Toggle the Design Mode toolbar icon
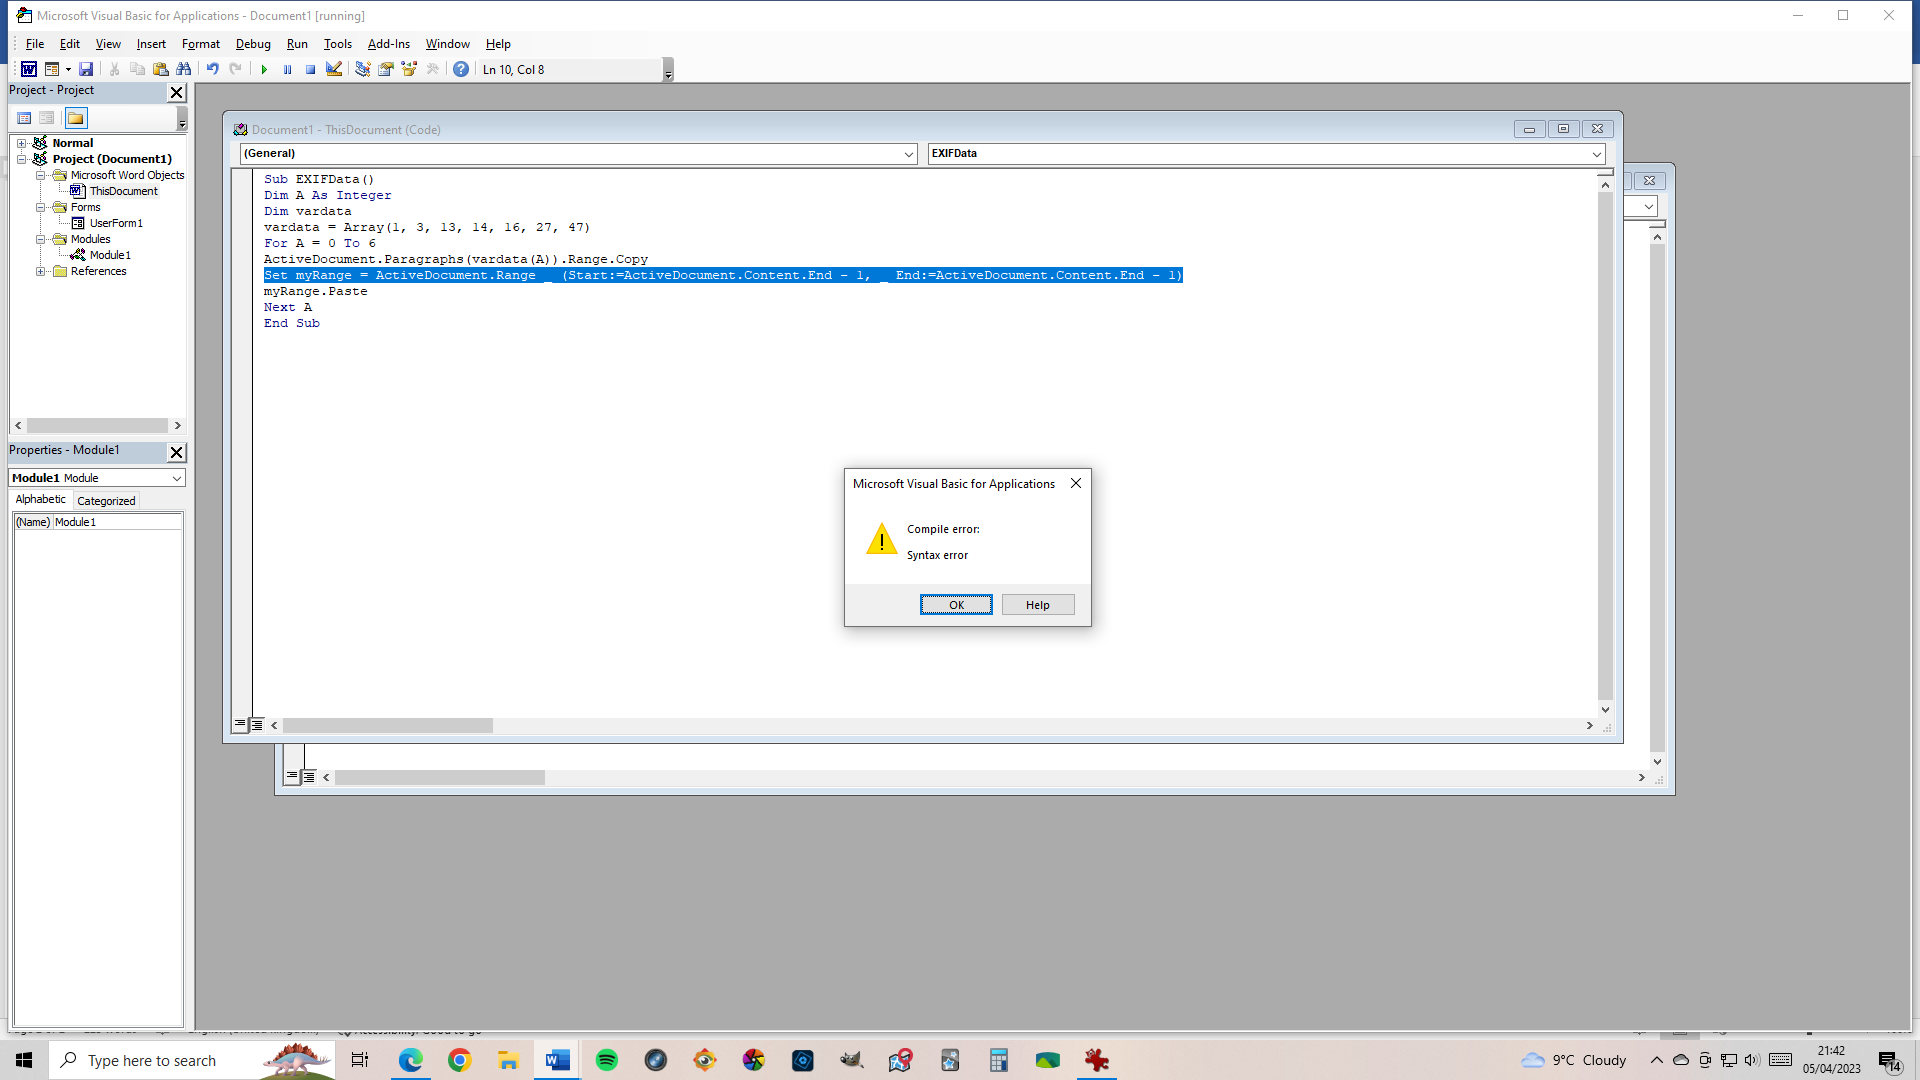This screenshot has height=1080, width=1920. click(x=334, y=69)
